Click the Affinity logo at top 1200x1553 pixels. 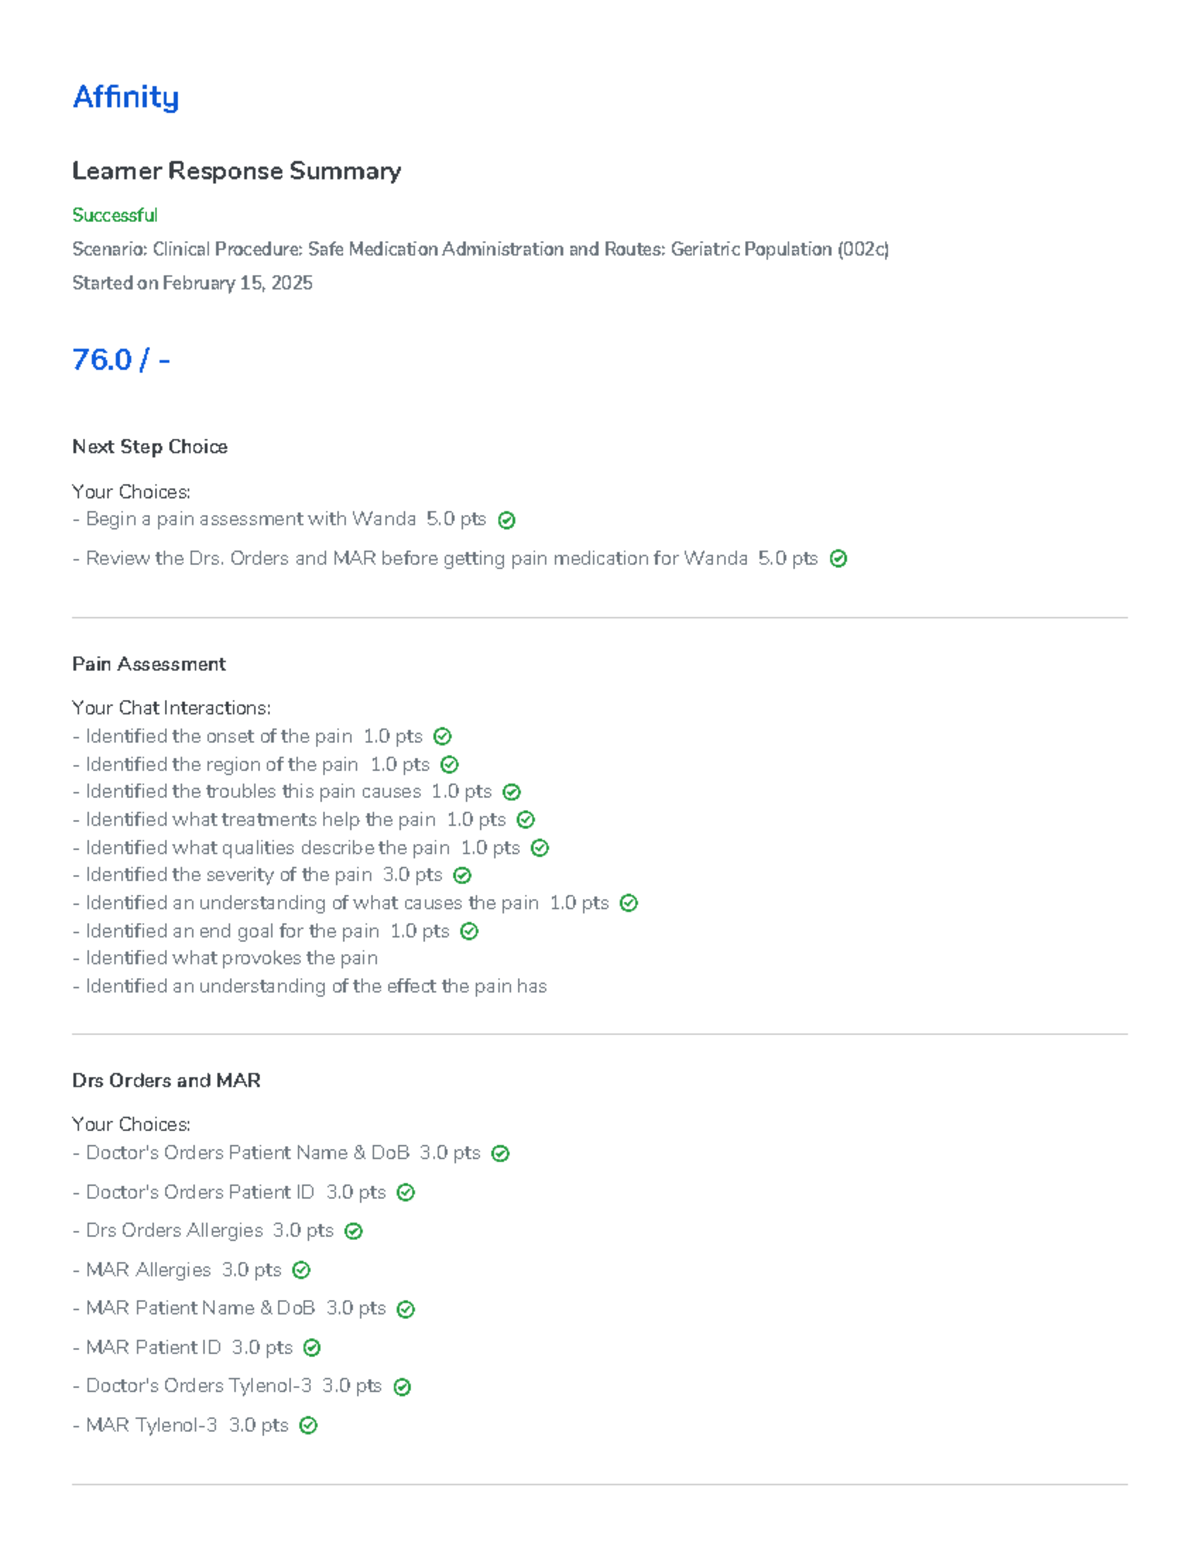[126, 97]
